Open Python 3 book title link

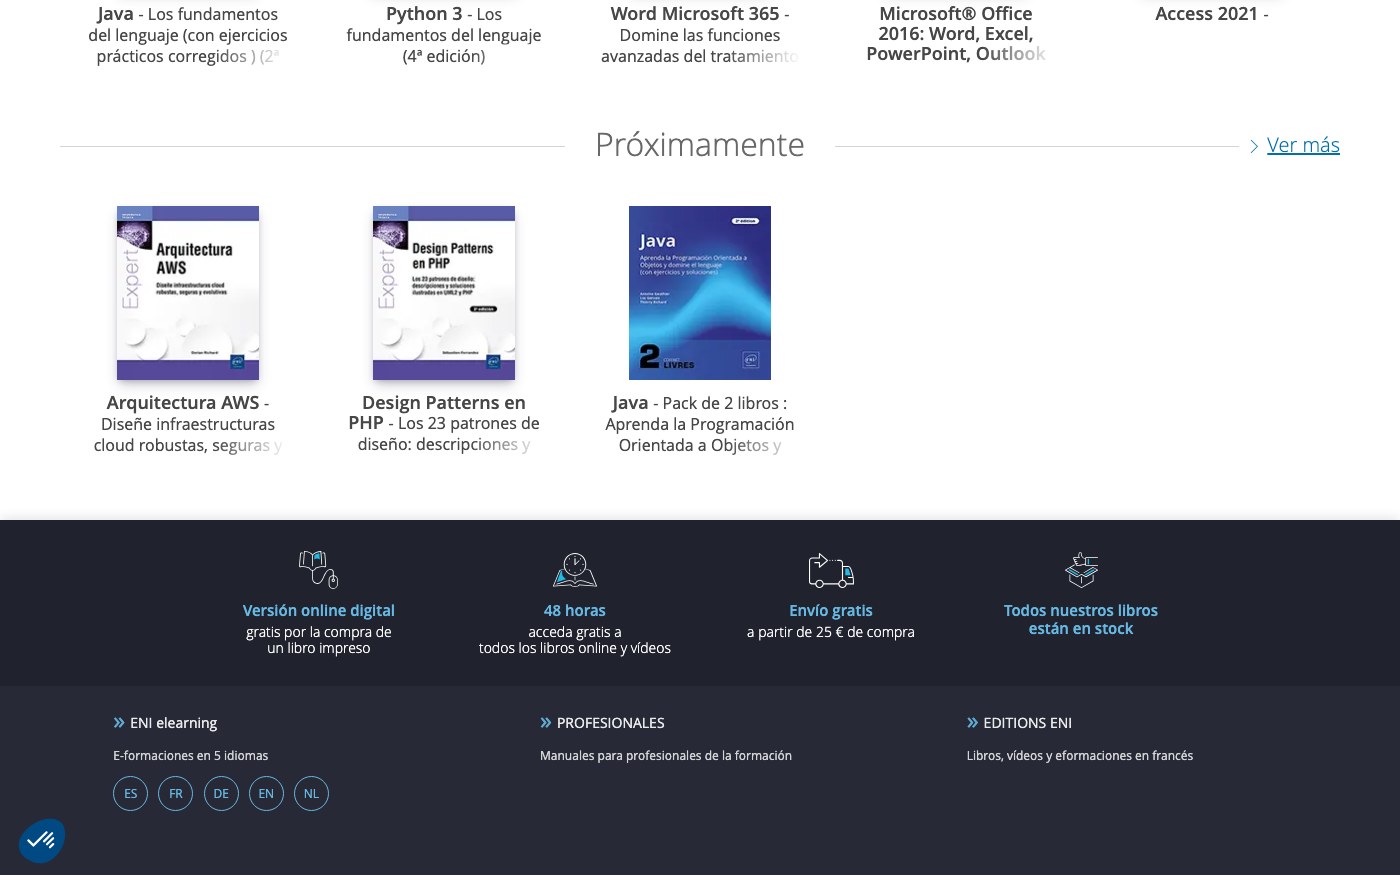coord(444,35)
